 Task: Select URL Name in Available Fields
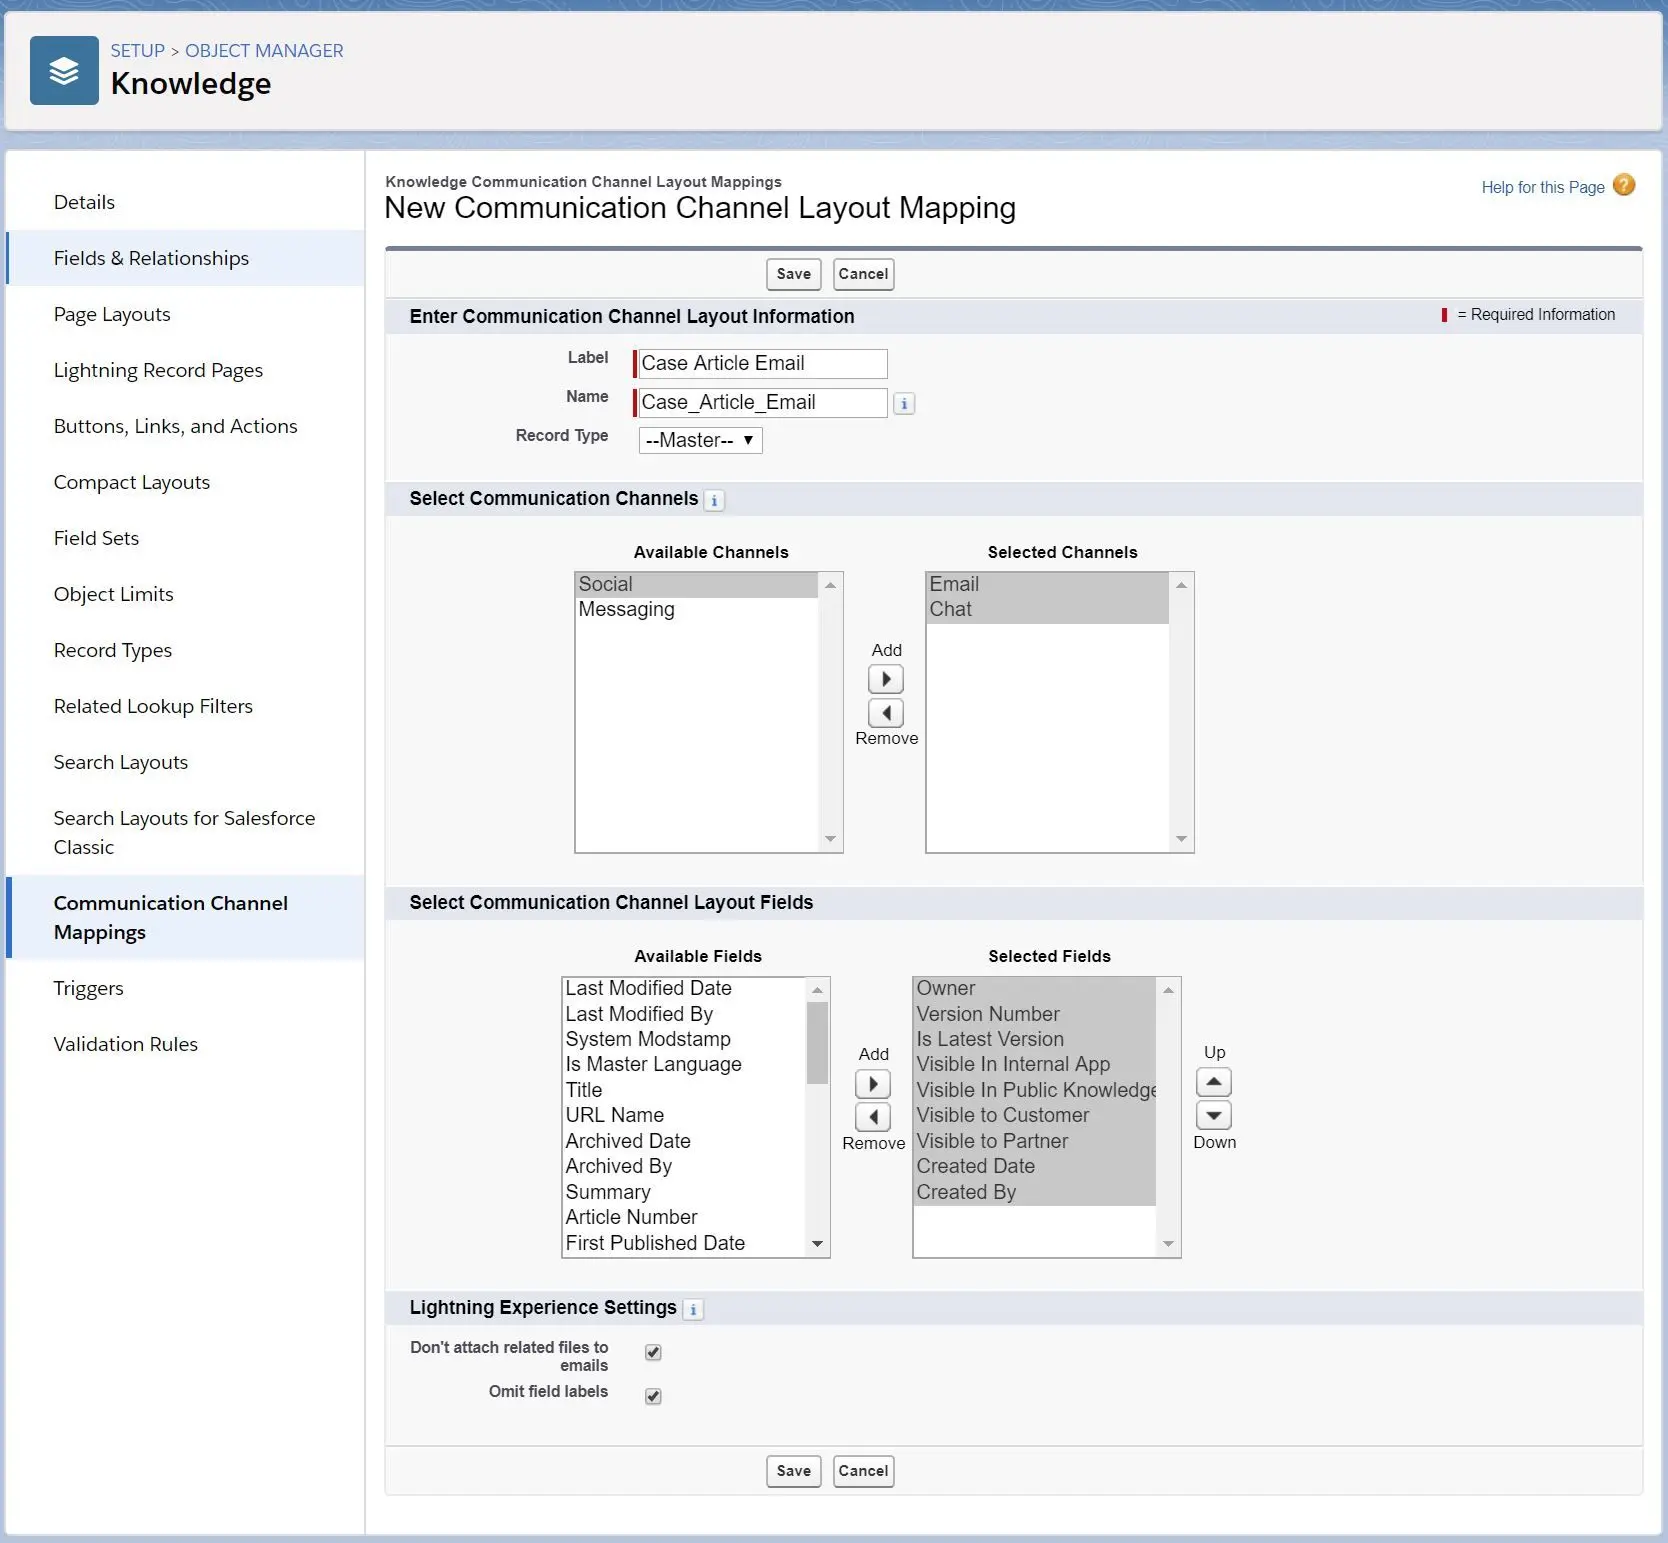[684, 1115]
